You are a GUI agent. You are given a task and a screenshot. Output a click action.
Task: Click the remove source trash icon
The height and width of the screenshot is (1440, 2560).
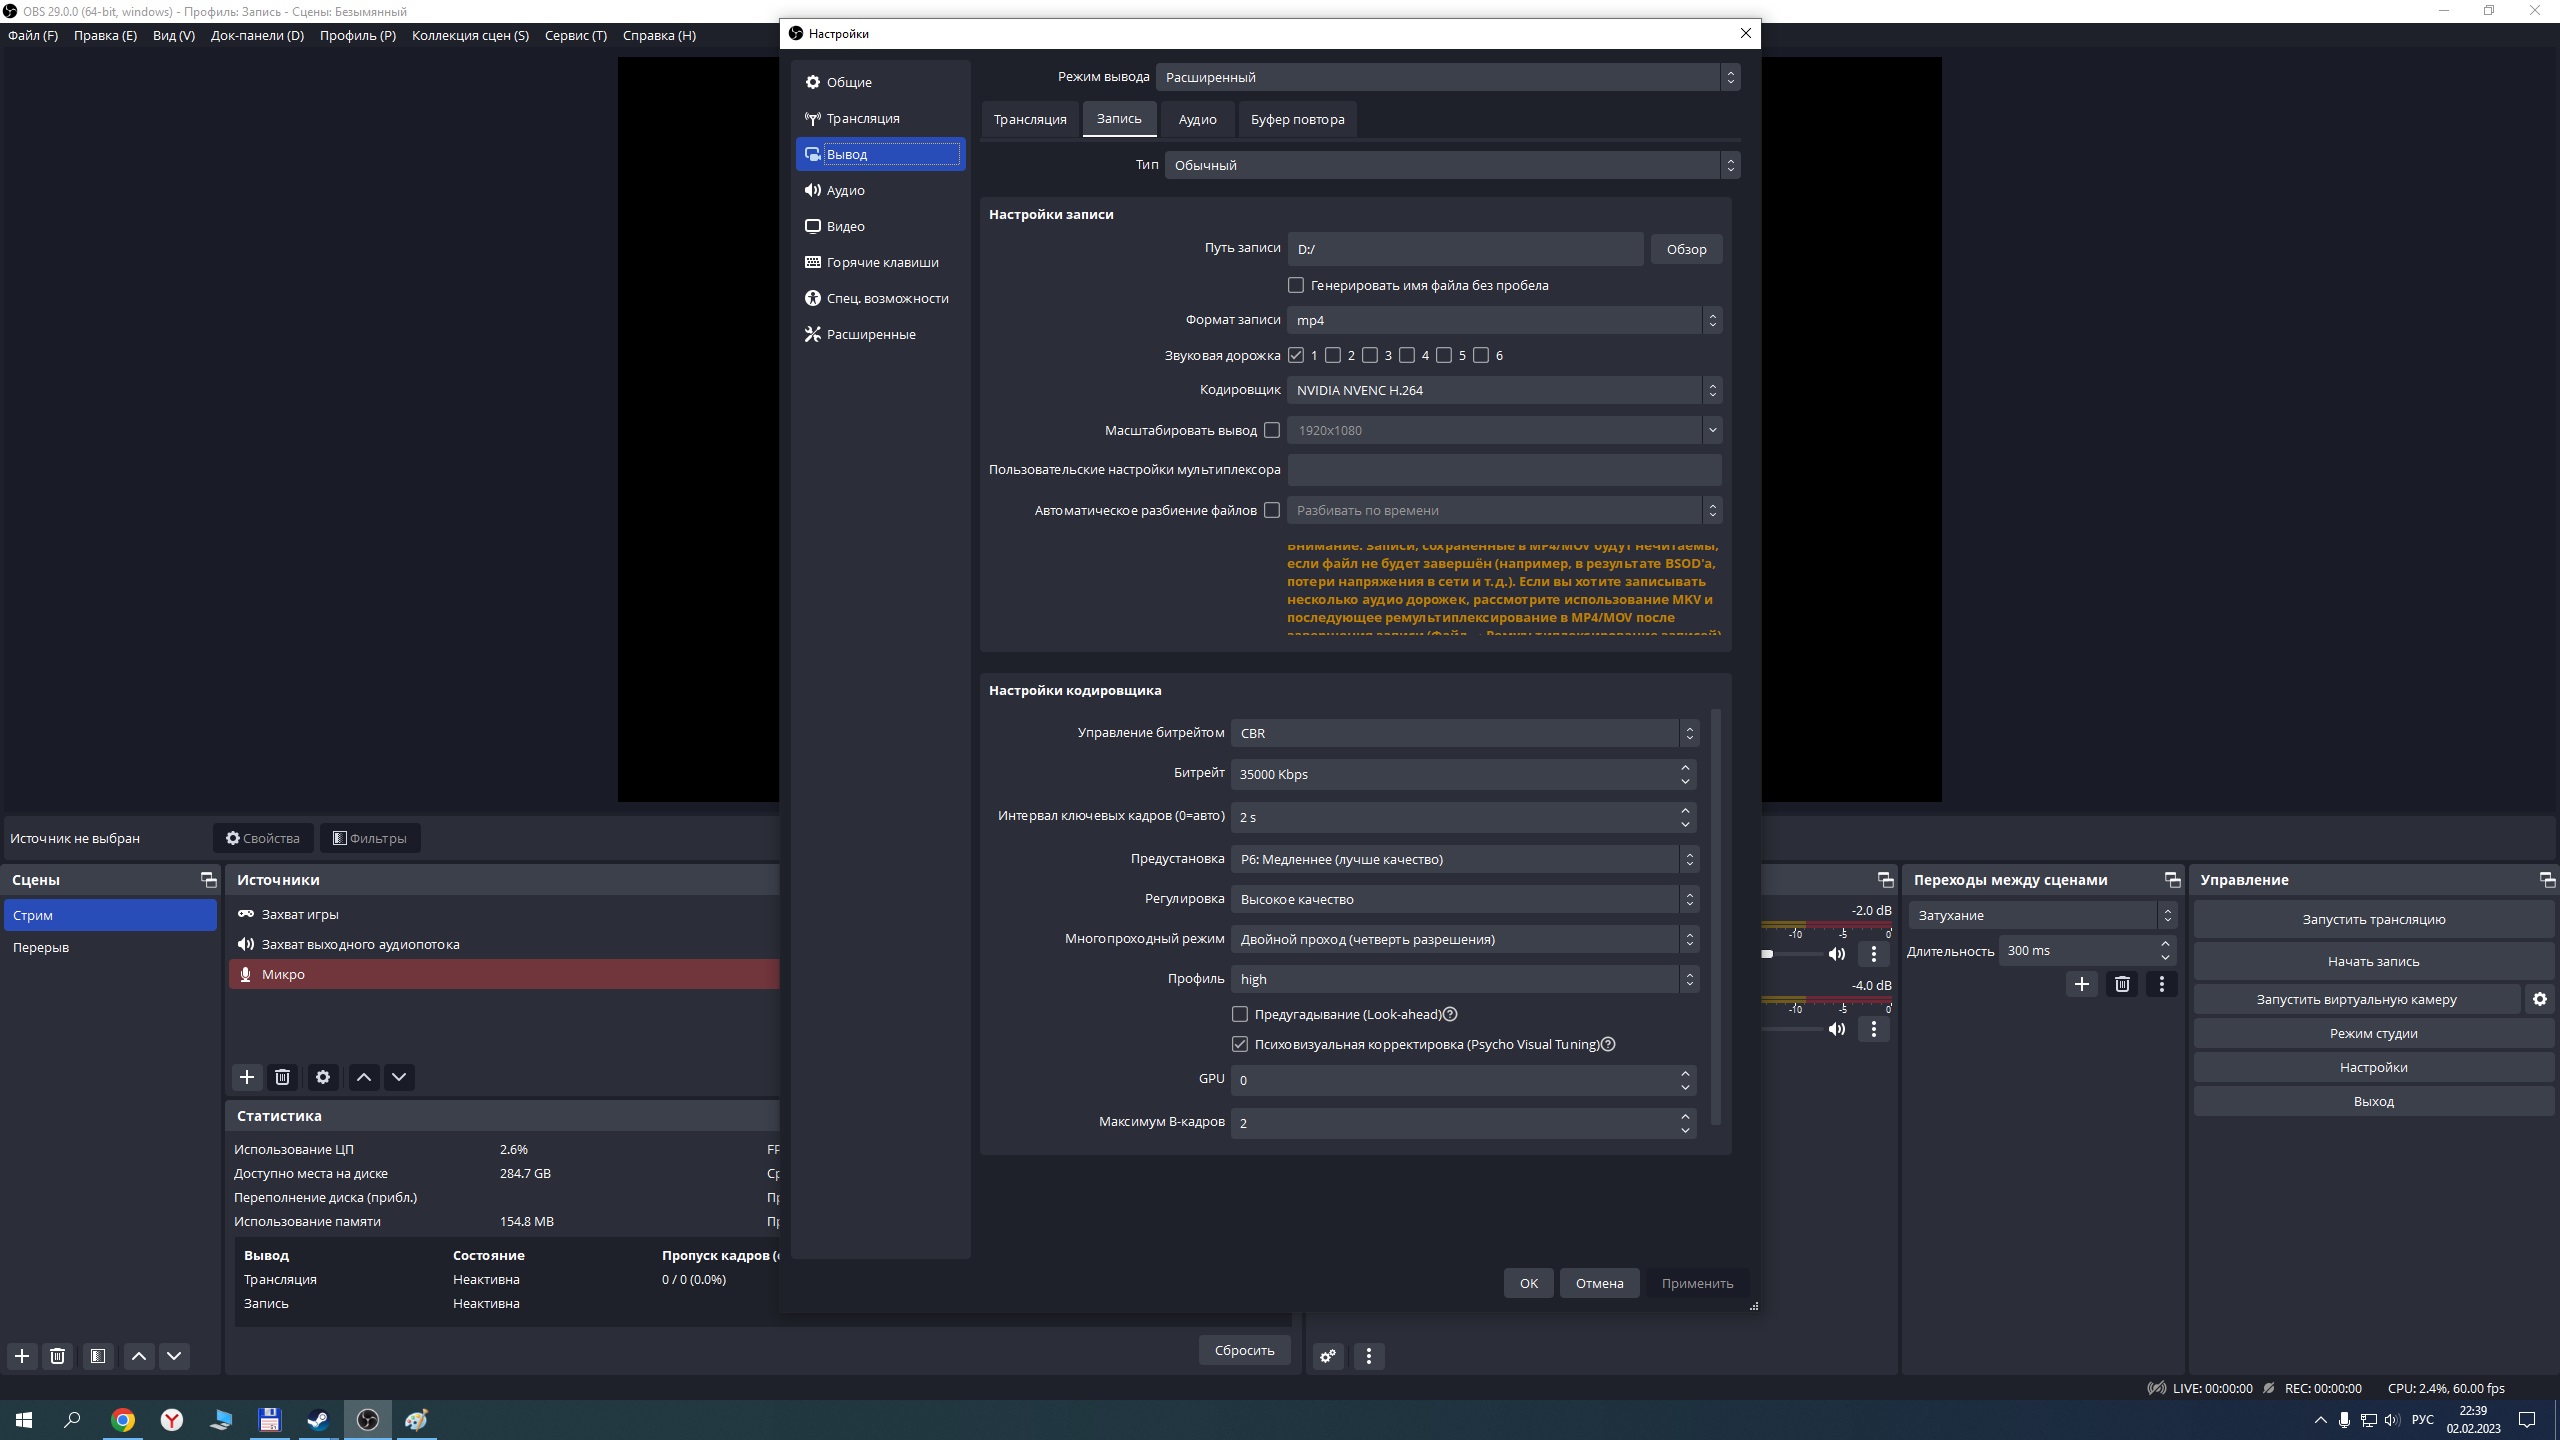tap(282, 1077)
